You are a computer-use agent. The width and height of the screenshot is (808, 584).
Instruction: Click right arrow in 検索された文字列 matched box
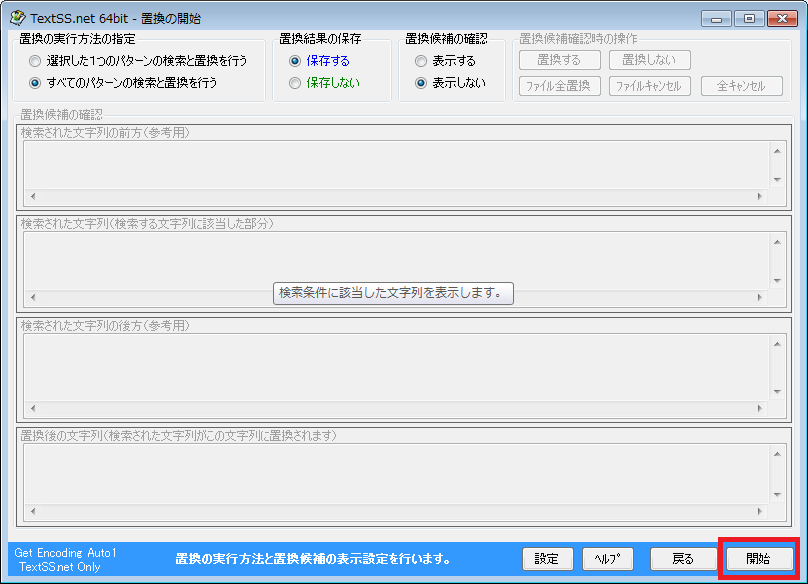(760, 297)
